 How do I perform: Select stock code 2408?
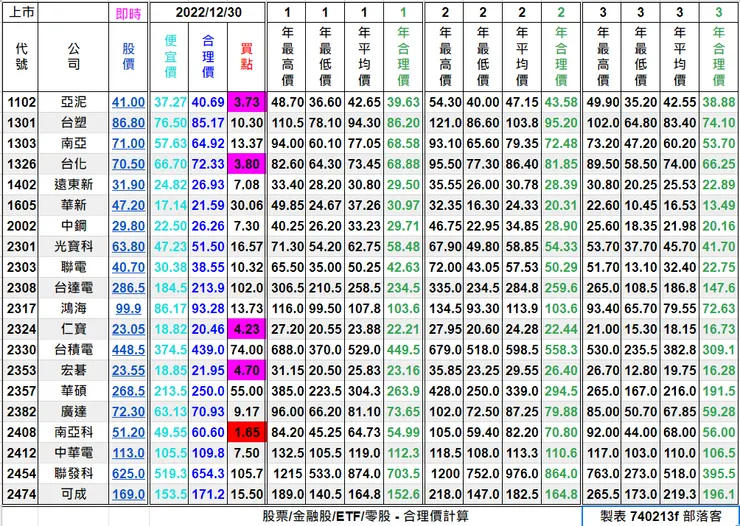[21, 432]
